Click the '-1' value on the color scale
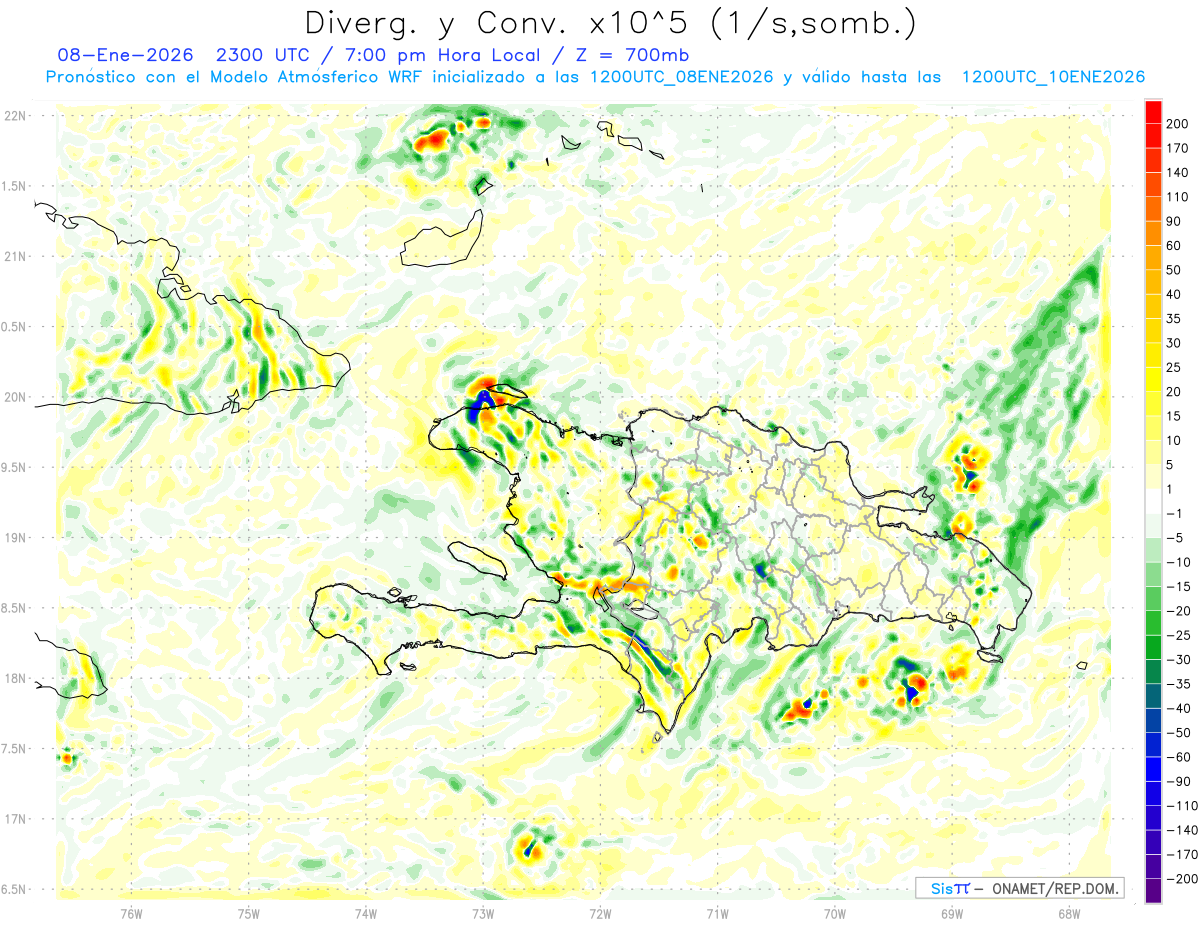This screenshot has height=927, width=1200. [1173, 514]
